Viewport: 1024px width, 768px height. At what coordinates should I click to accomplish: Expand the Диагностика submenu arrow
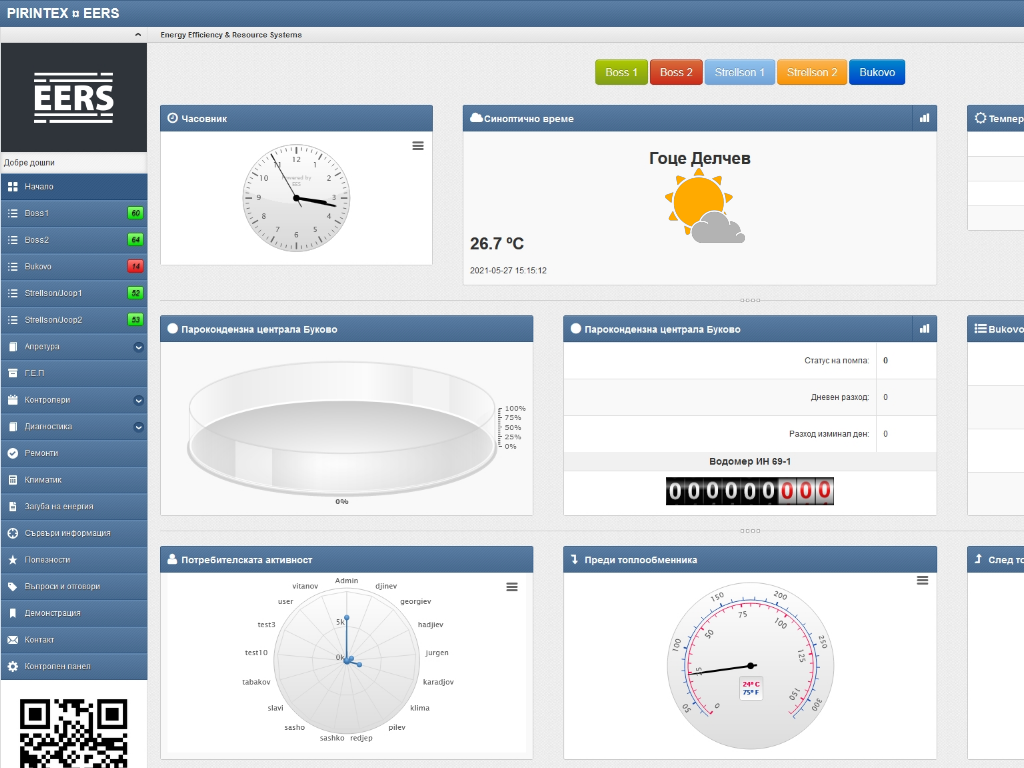138,427
